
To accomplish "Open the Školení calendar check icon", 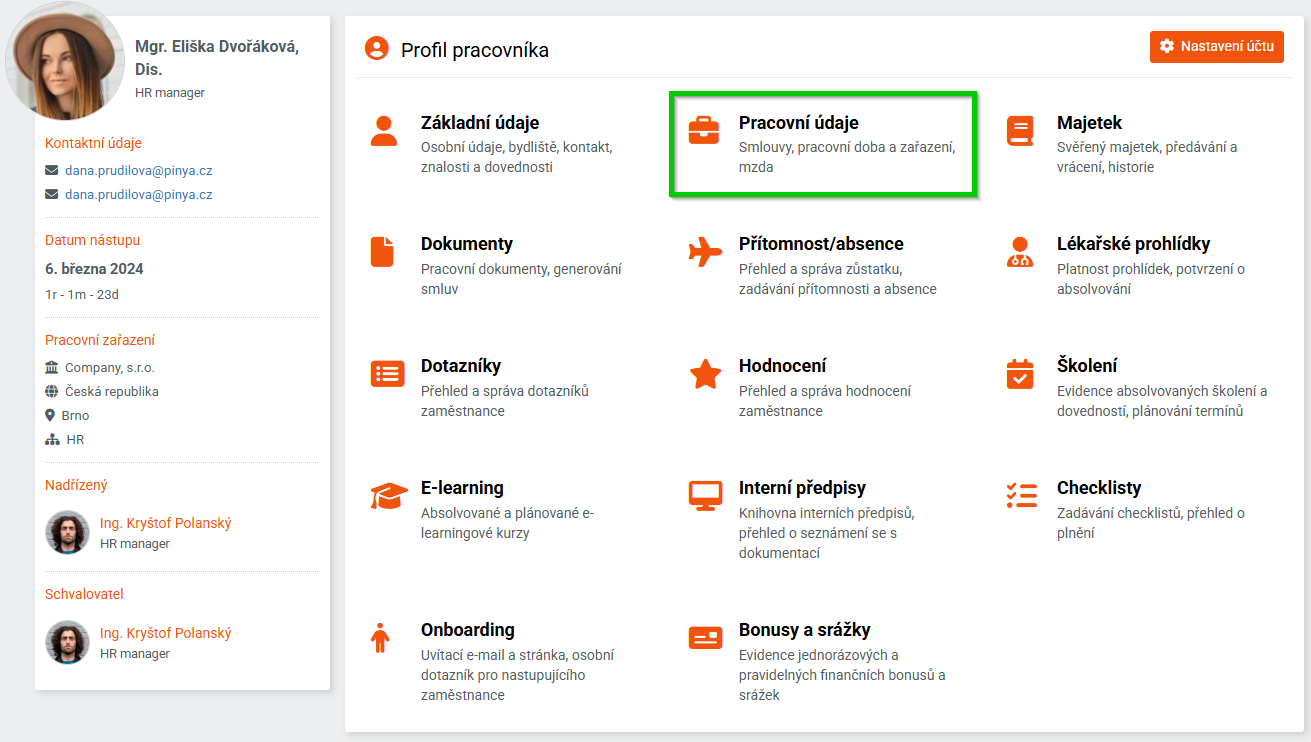I will pyautogui.click(x=1020, y=374).
